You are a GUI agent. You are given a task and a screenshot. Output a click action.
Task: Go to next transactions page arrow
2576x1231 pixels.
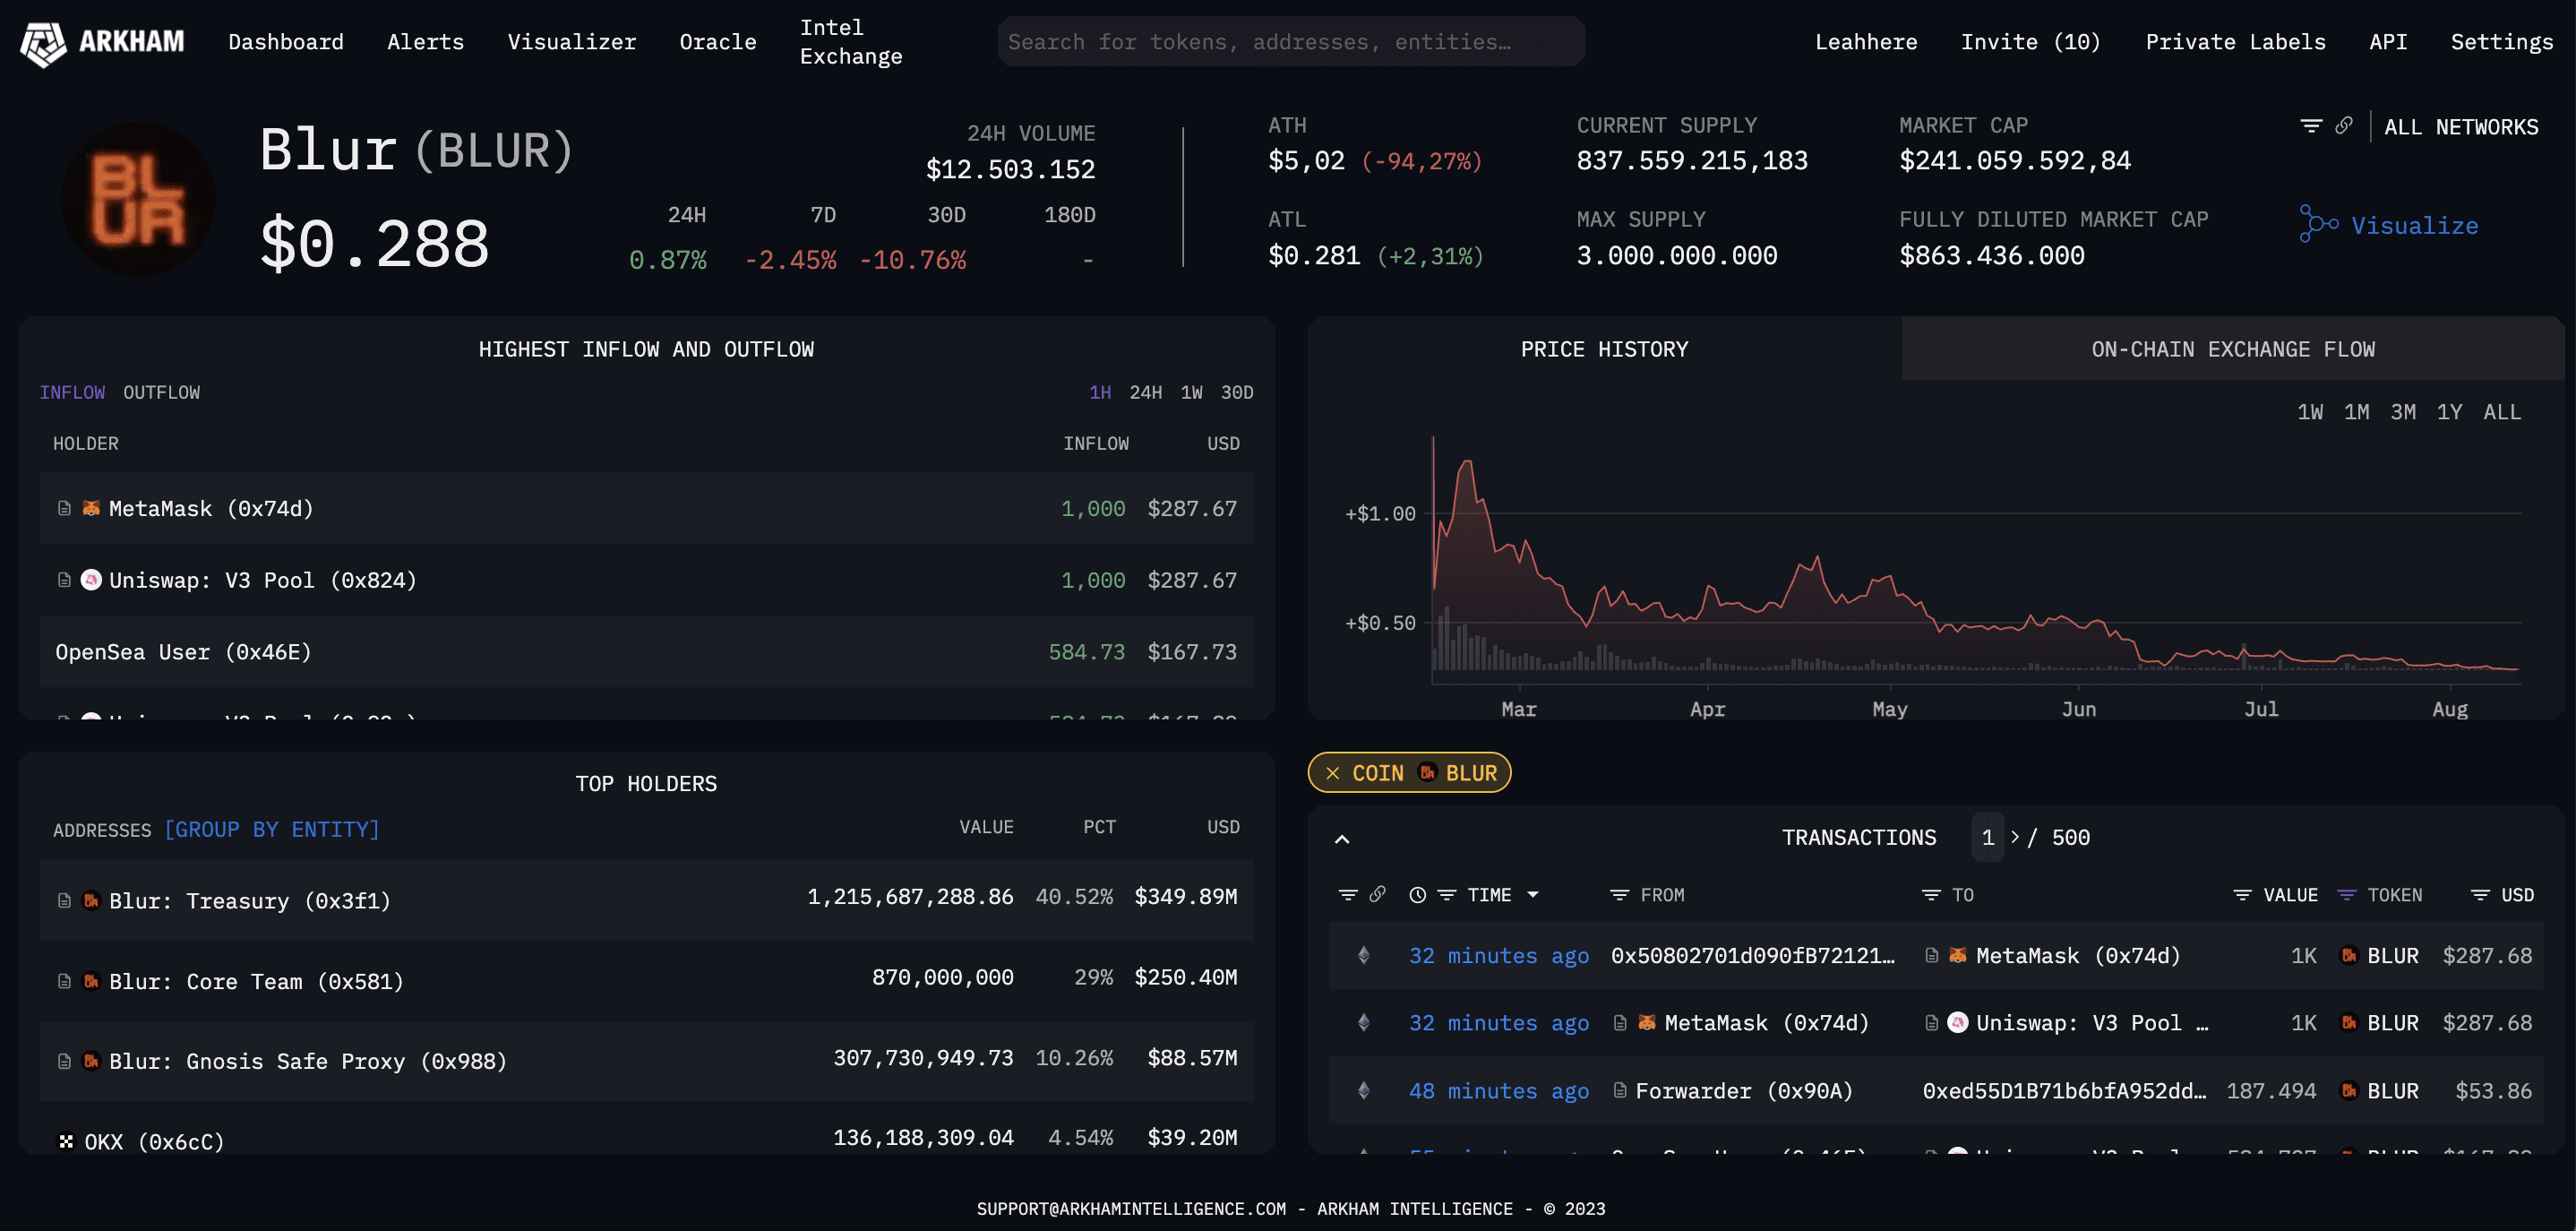click(x=2015, y=837)
